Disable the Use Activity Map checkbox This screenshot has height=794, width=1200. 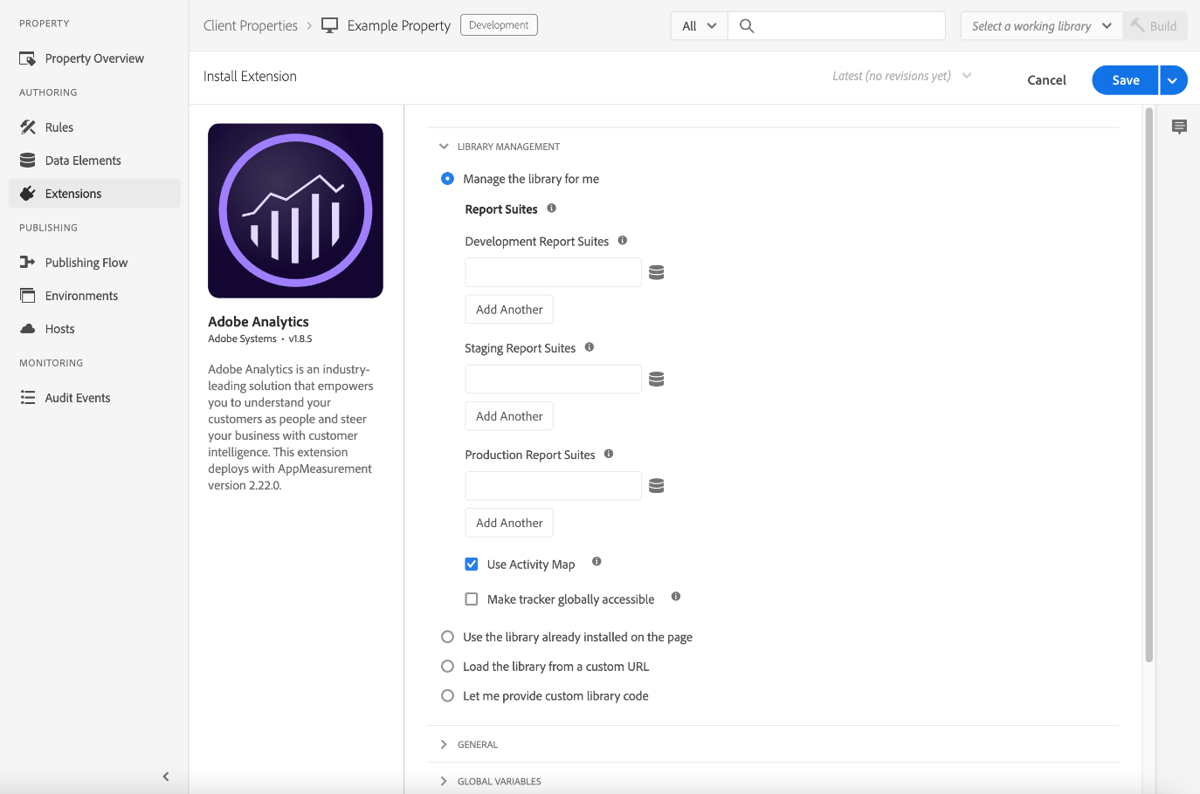pyautogui.click(x=471, y=563)
